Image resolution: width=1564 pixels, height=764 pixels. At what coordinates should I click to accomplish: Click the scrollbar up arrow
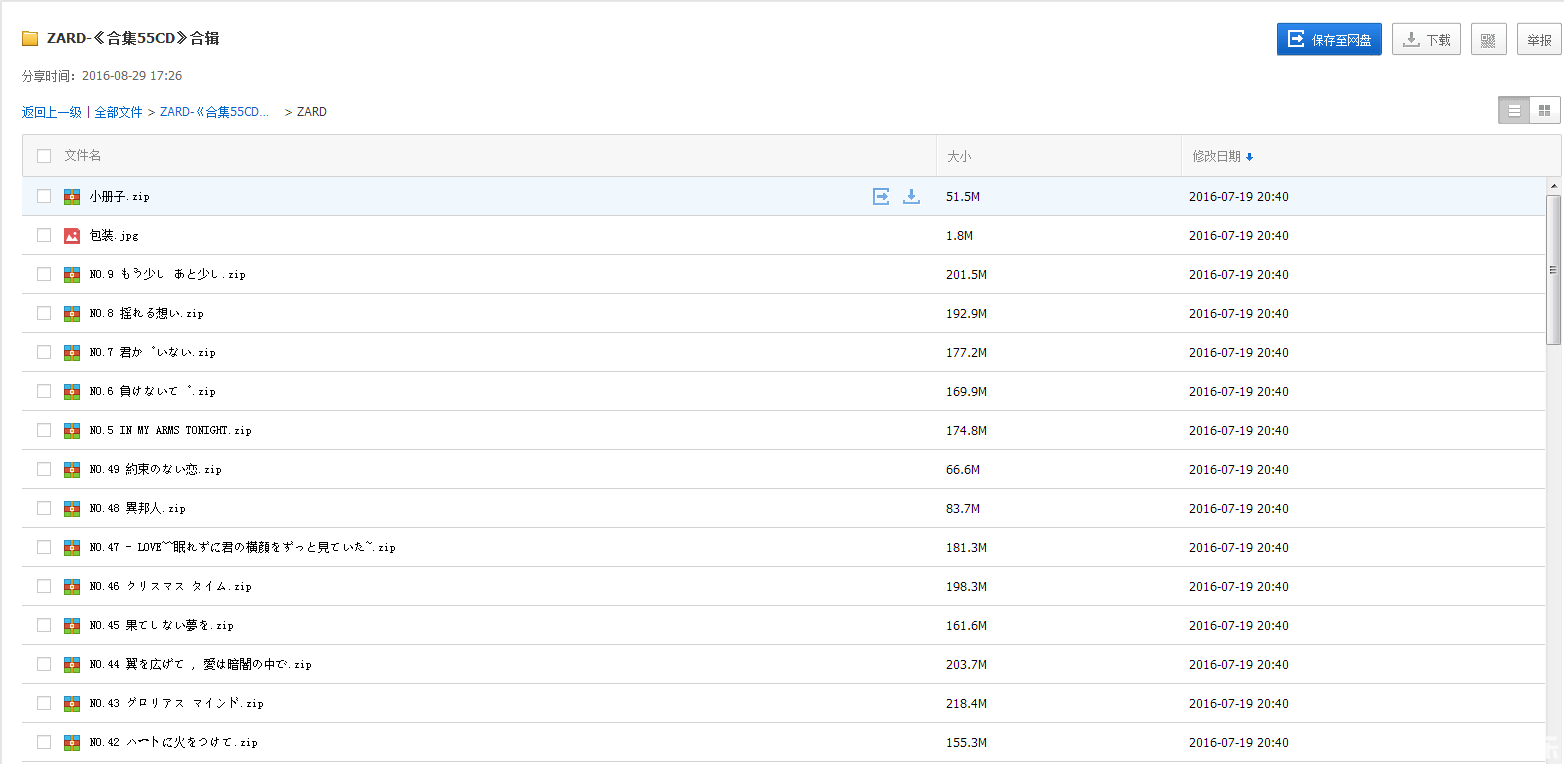coord(1553,186)
